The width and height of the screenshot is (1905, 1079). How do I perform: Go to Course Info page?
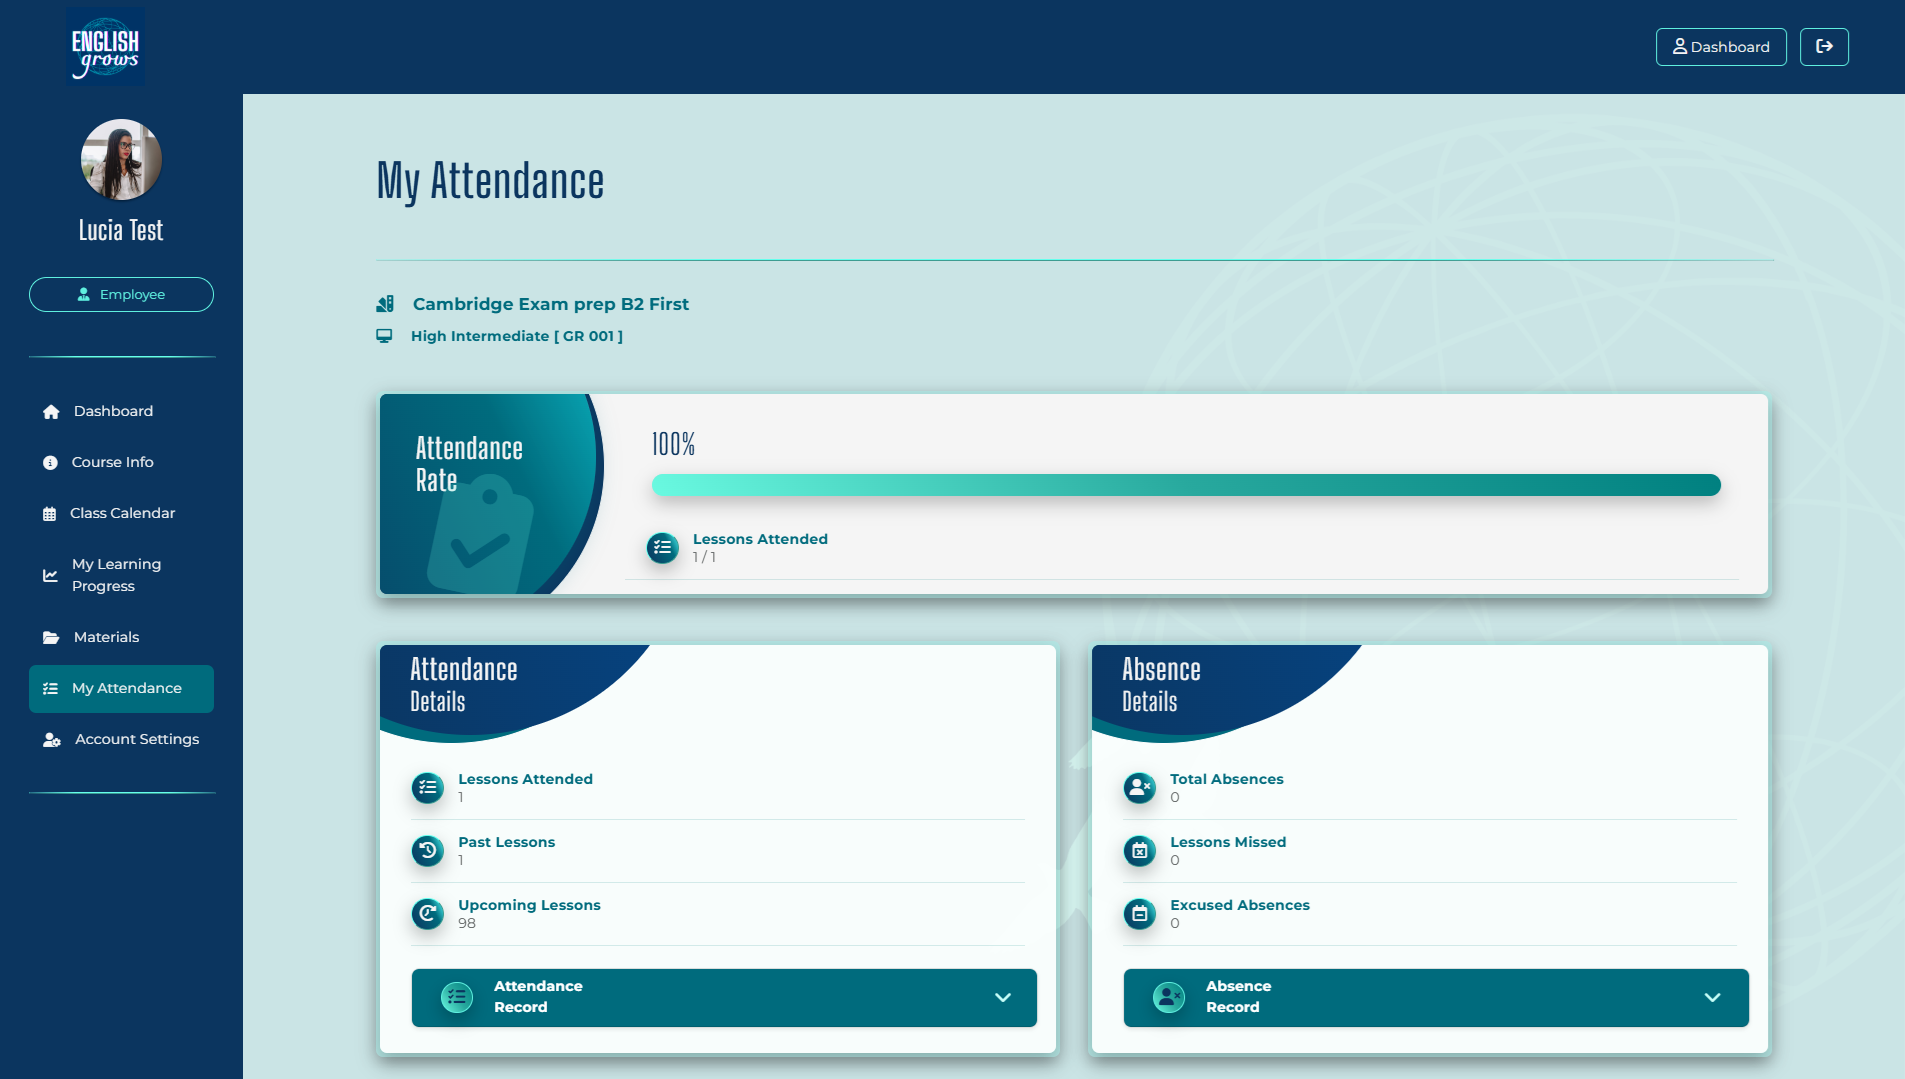coord(121,462)
